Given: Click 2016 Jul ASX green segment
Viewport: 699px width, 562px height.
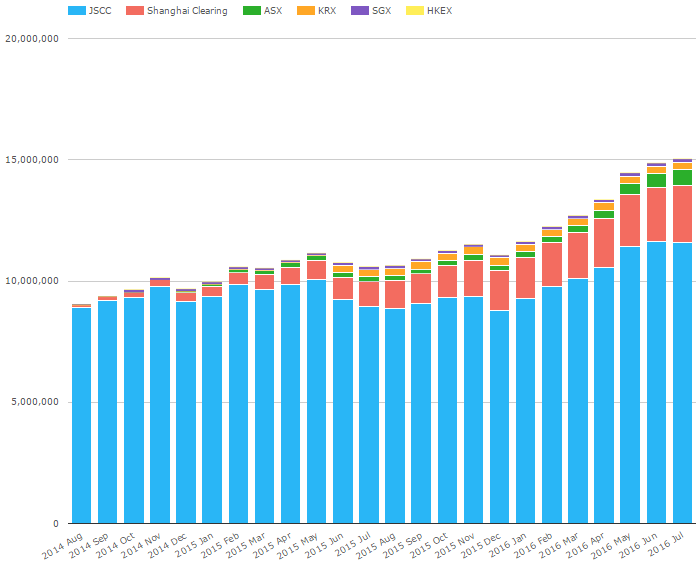Looking at the screenshot, I should pos(683,177).
